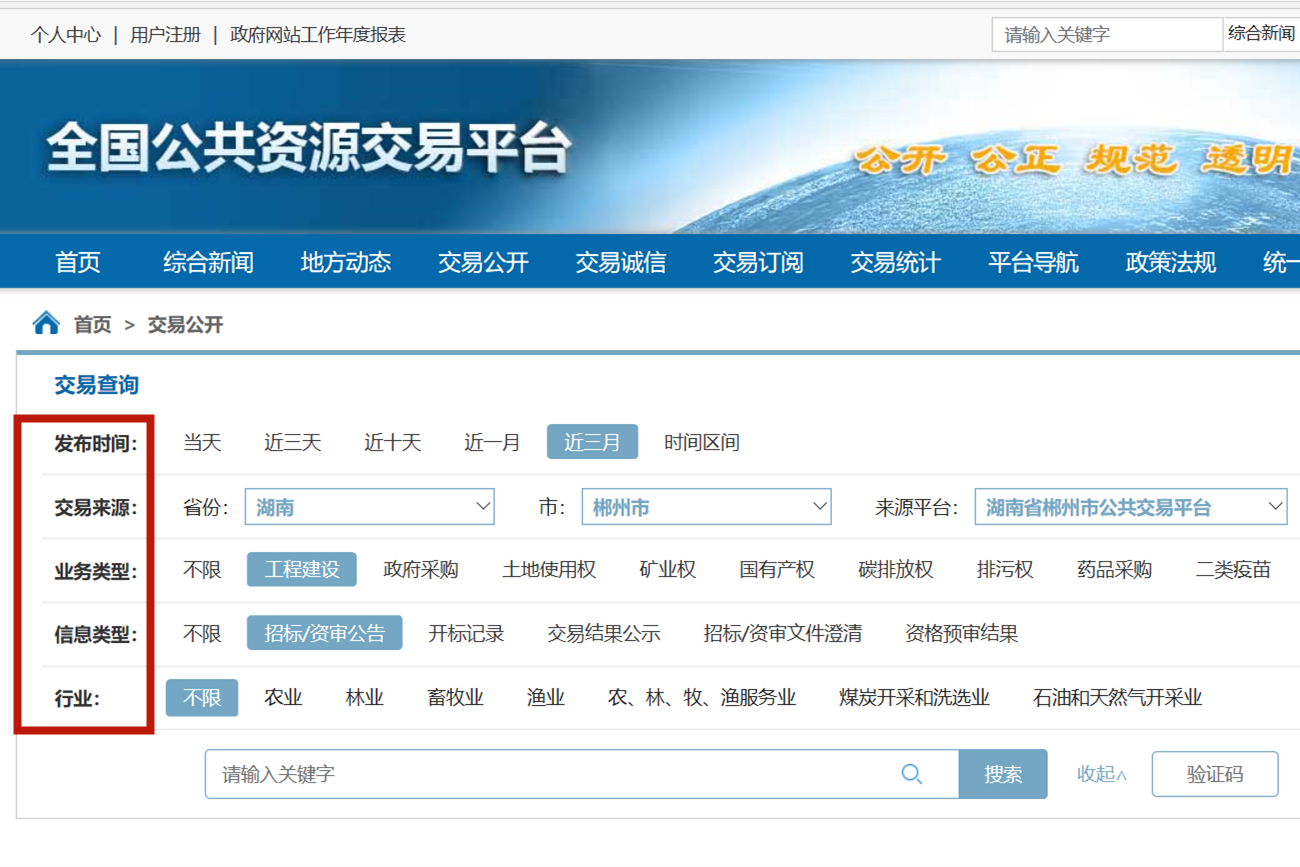Open 用户注册 link
The width and height of the screenshot is (1300, 867).
point(165,35)
